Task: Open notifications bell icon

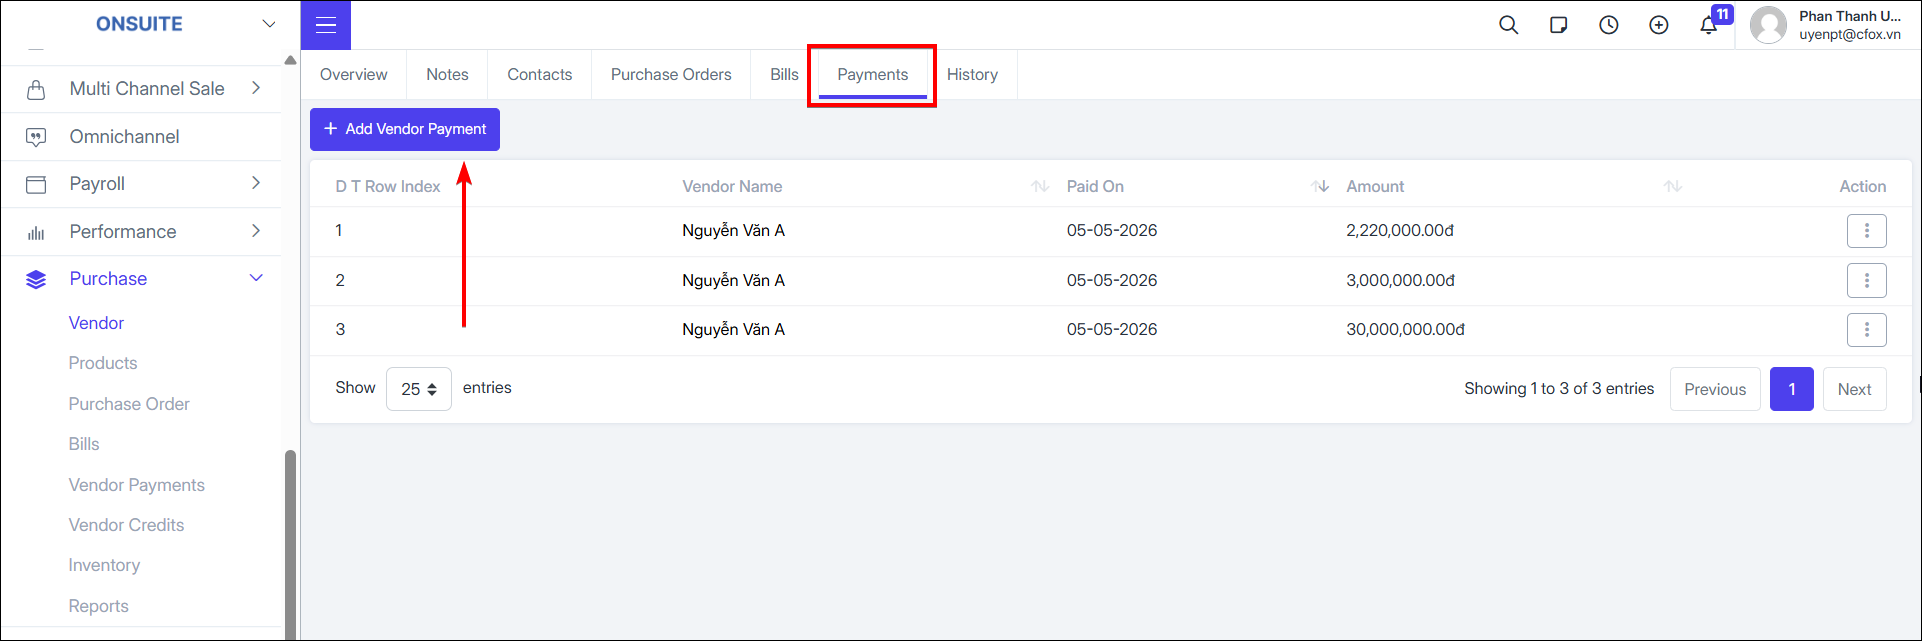Action: (1709, 25)
